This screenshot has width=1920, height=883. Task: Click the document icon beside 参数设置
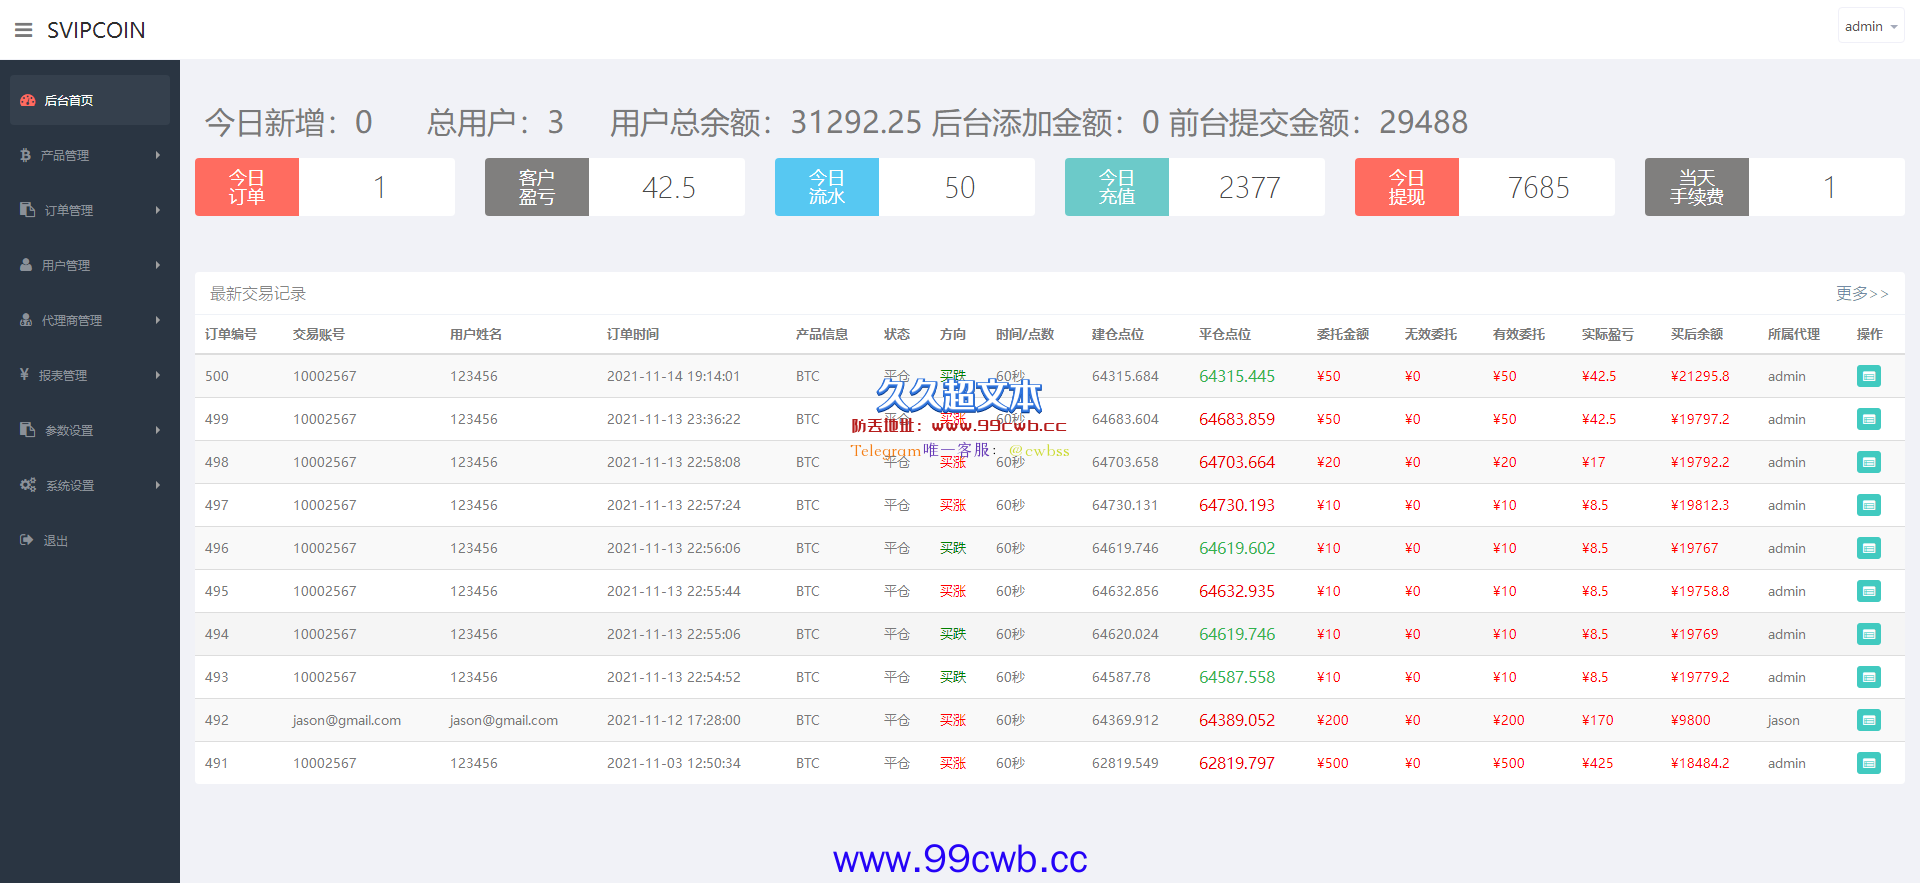[28, 430]
